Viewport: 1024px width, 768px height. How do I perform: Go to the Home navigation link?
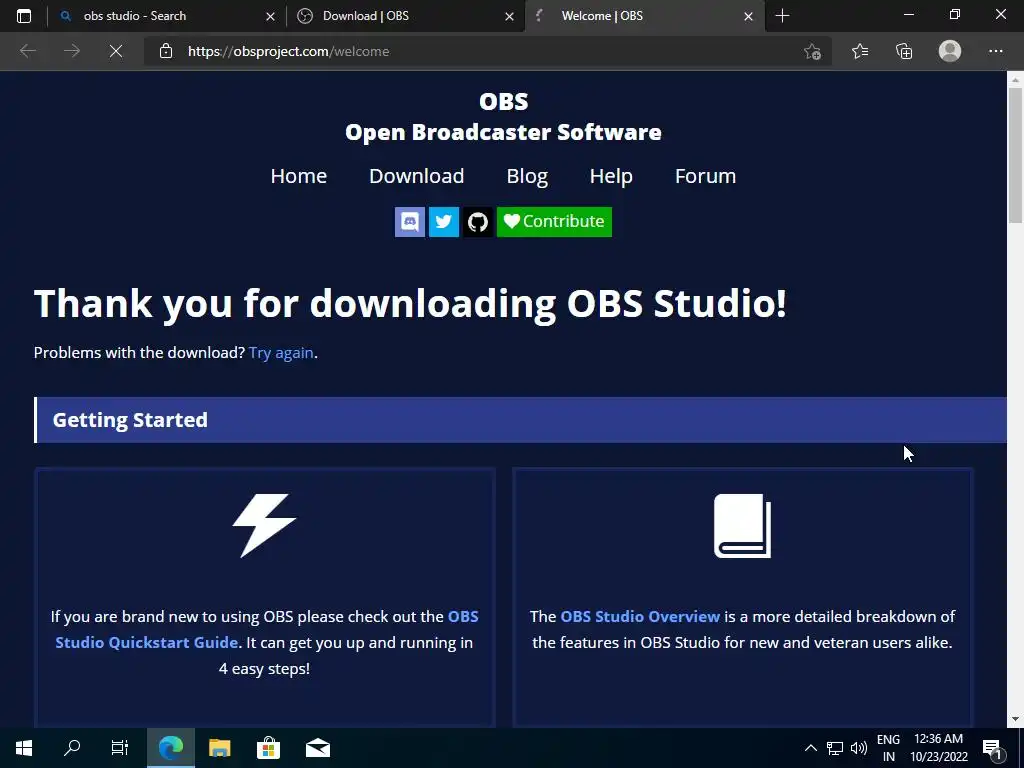click(298, 176)
